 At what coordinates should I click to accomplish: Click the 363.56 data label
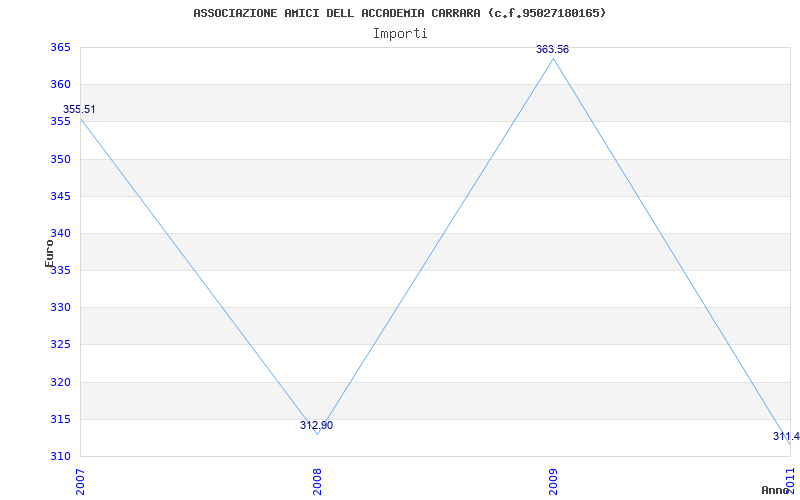553,49
